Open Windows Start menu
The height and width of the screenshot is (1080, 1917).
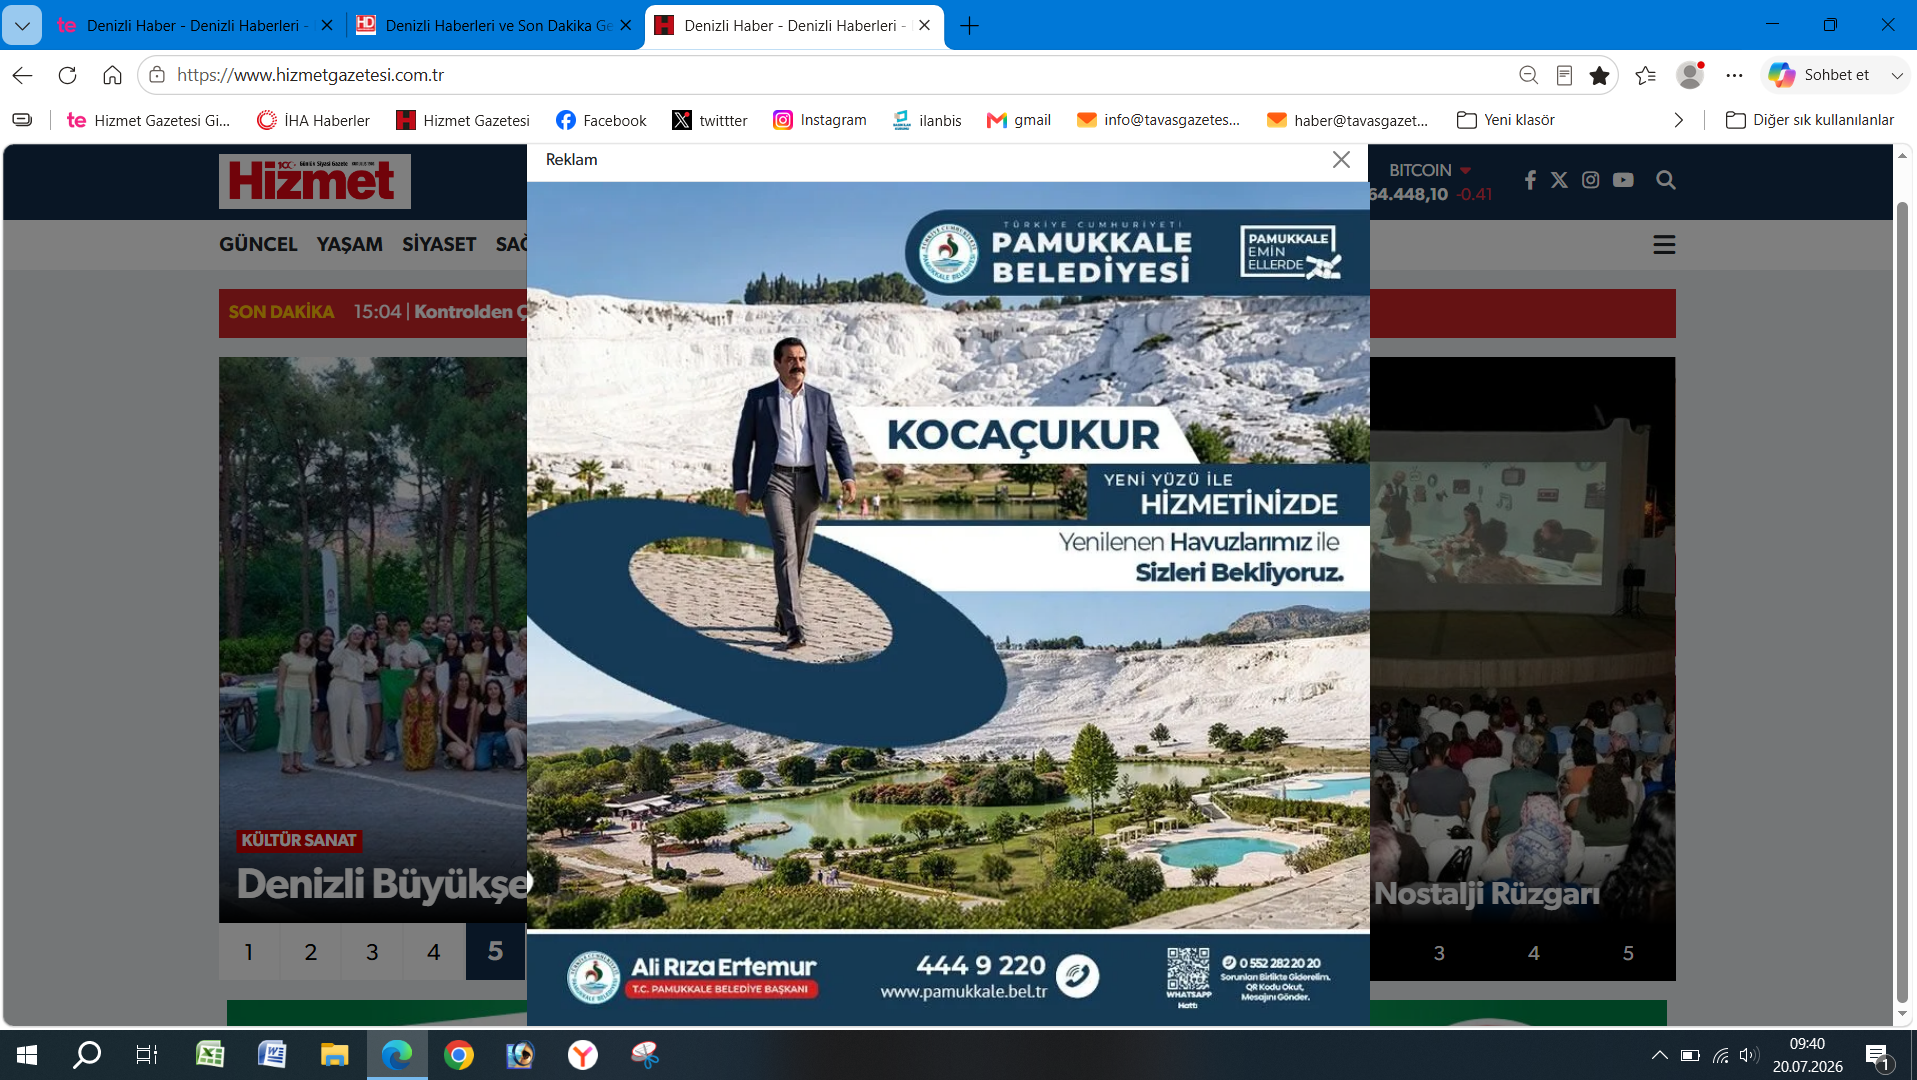coord(27,1055)
